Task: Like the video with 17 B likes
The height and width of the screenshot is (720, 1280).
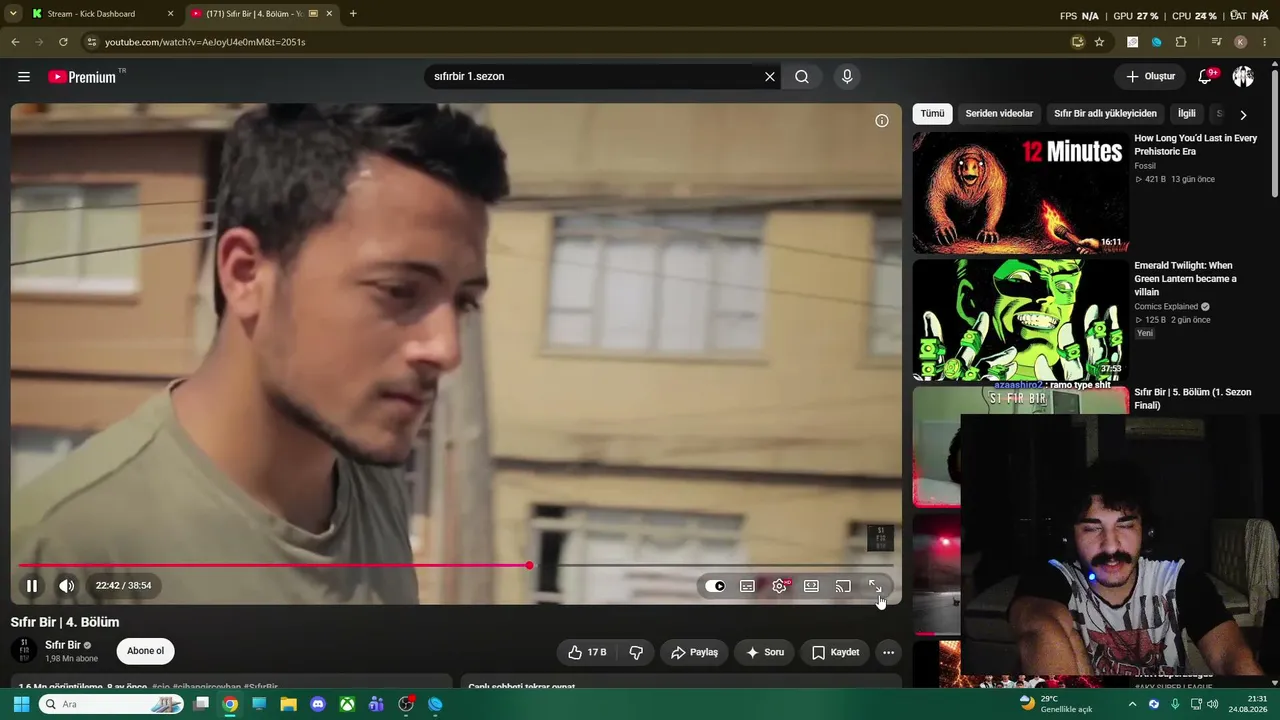Action: pos(586,652)
